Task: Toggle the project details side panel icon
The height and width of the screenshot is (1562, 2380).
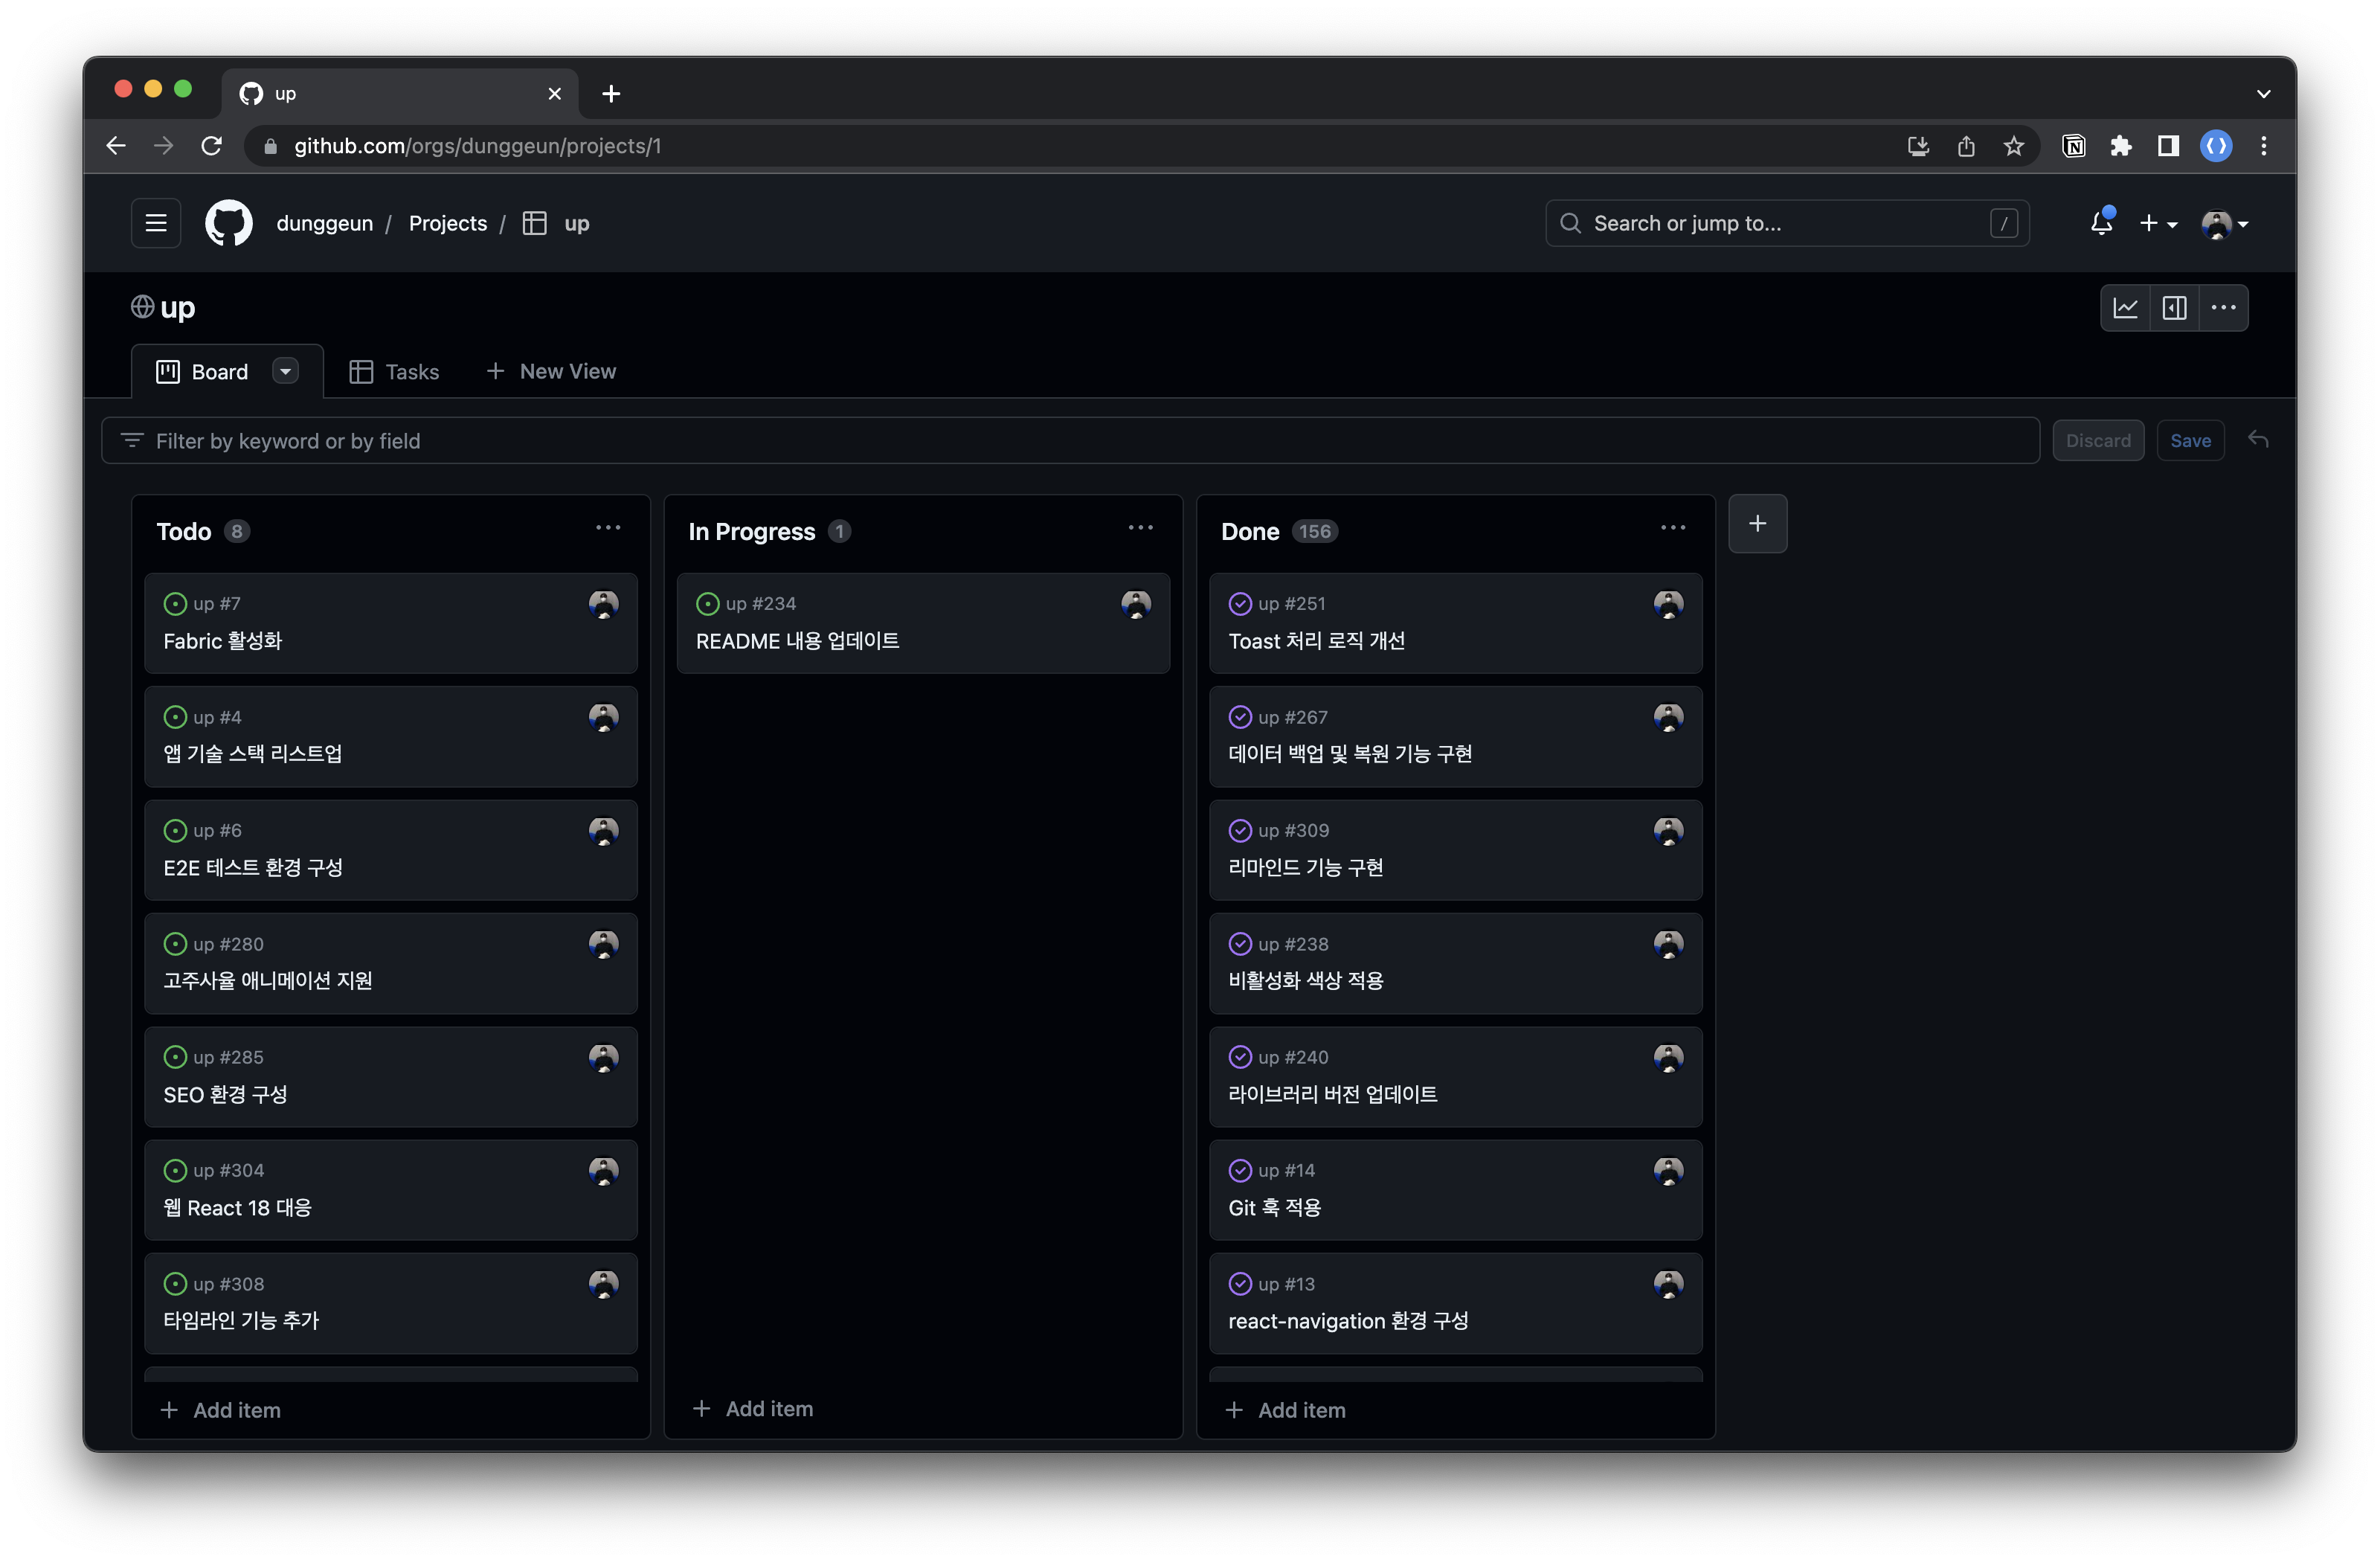Action: [2174, 308]
